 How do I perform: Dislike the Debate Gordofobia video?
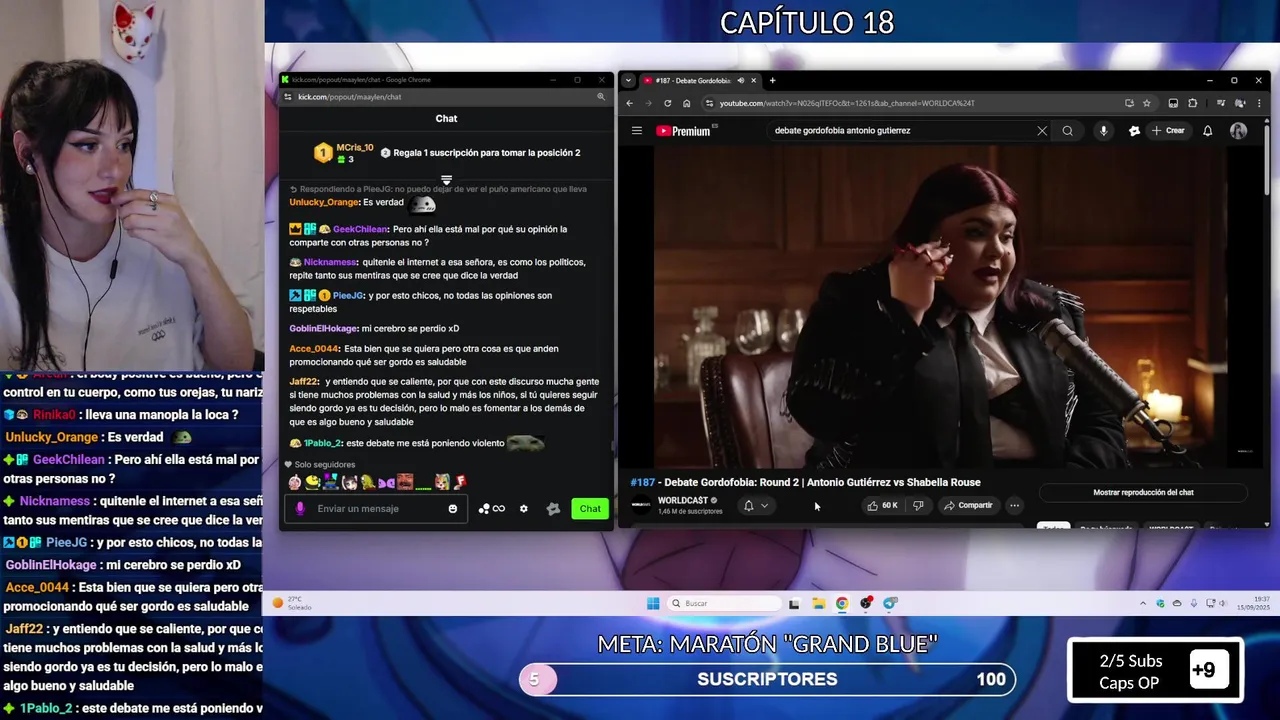[917, 506]
